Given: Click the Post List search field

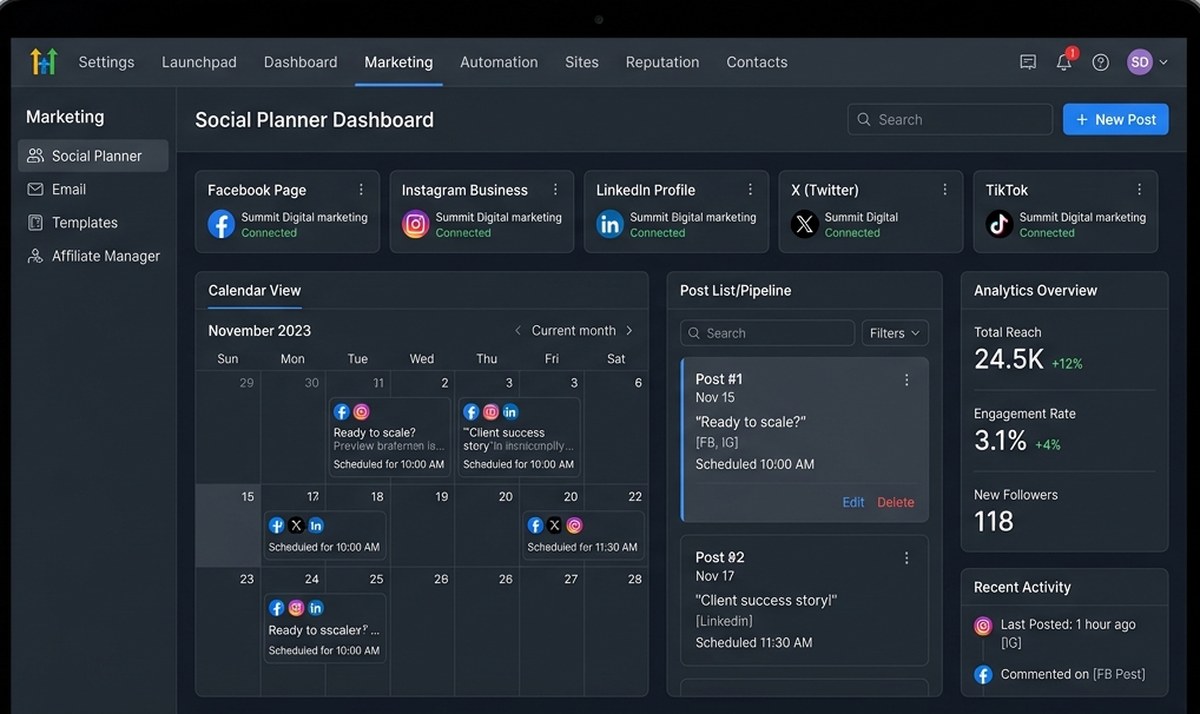Looking at the screenshot, I should [767, 333].
